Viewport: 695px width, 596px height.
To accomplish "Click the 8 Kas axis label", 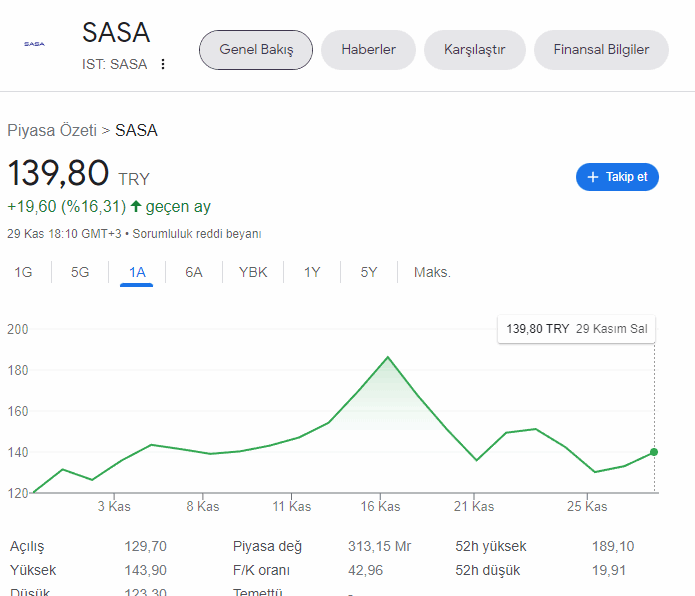I will (x=203, y=506).
